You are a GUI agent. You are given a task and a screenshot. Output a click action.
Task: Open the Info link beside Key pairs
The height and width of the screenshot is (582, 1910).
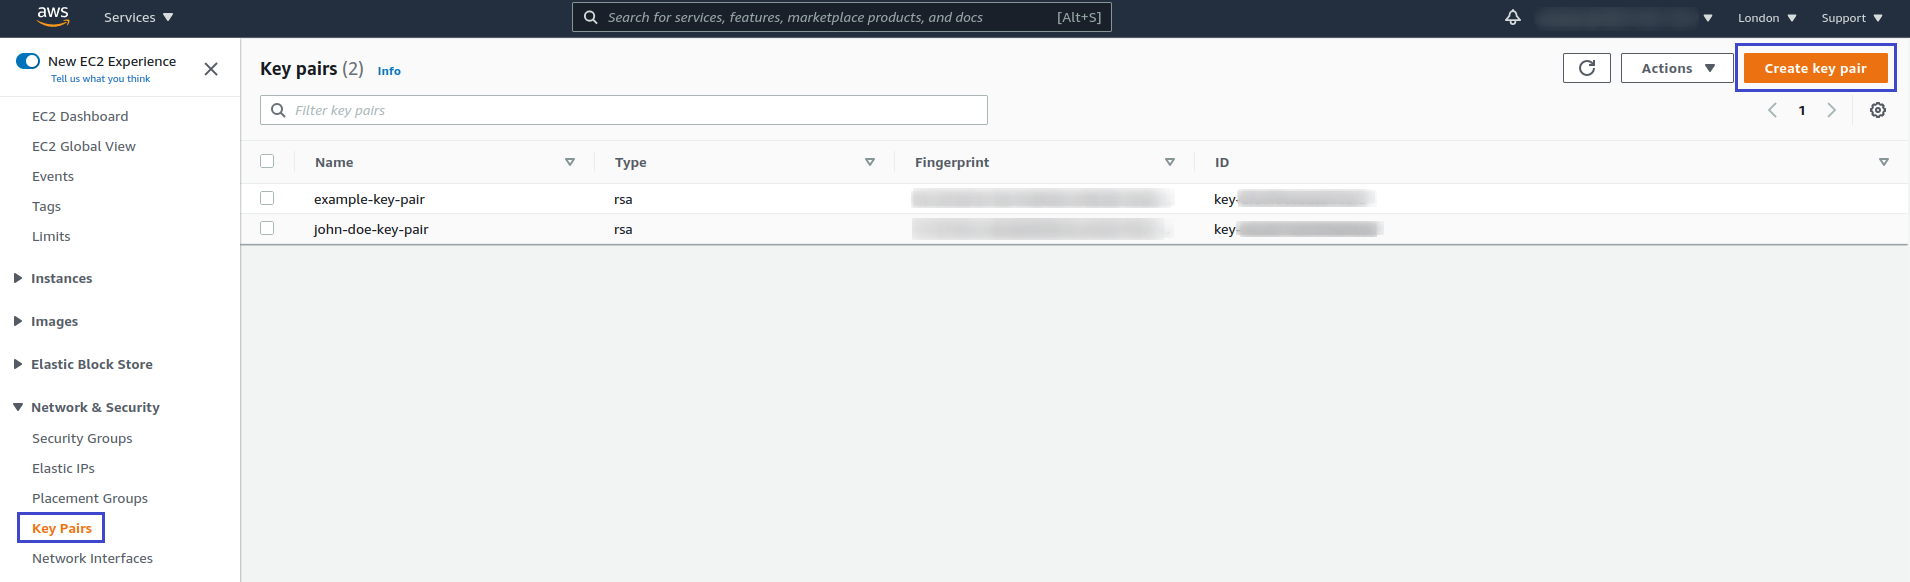coord(389,71)
